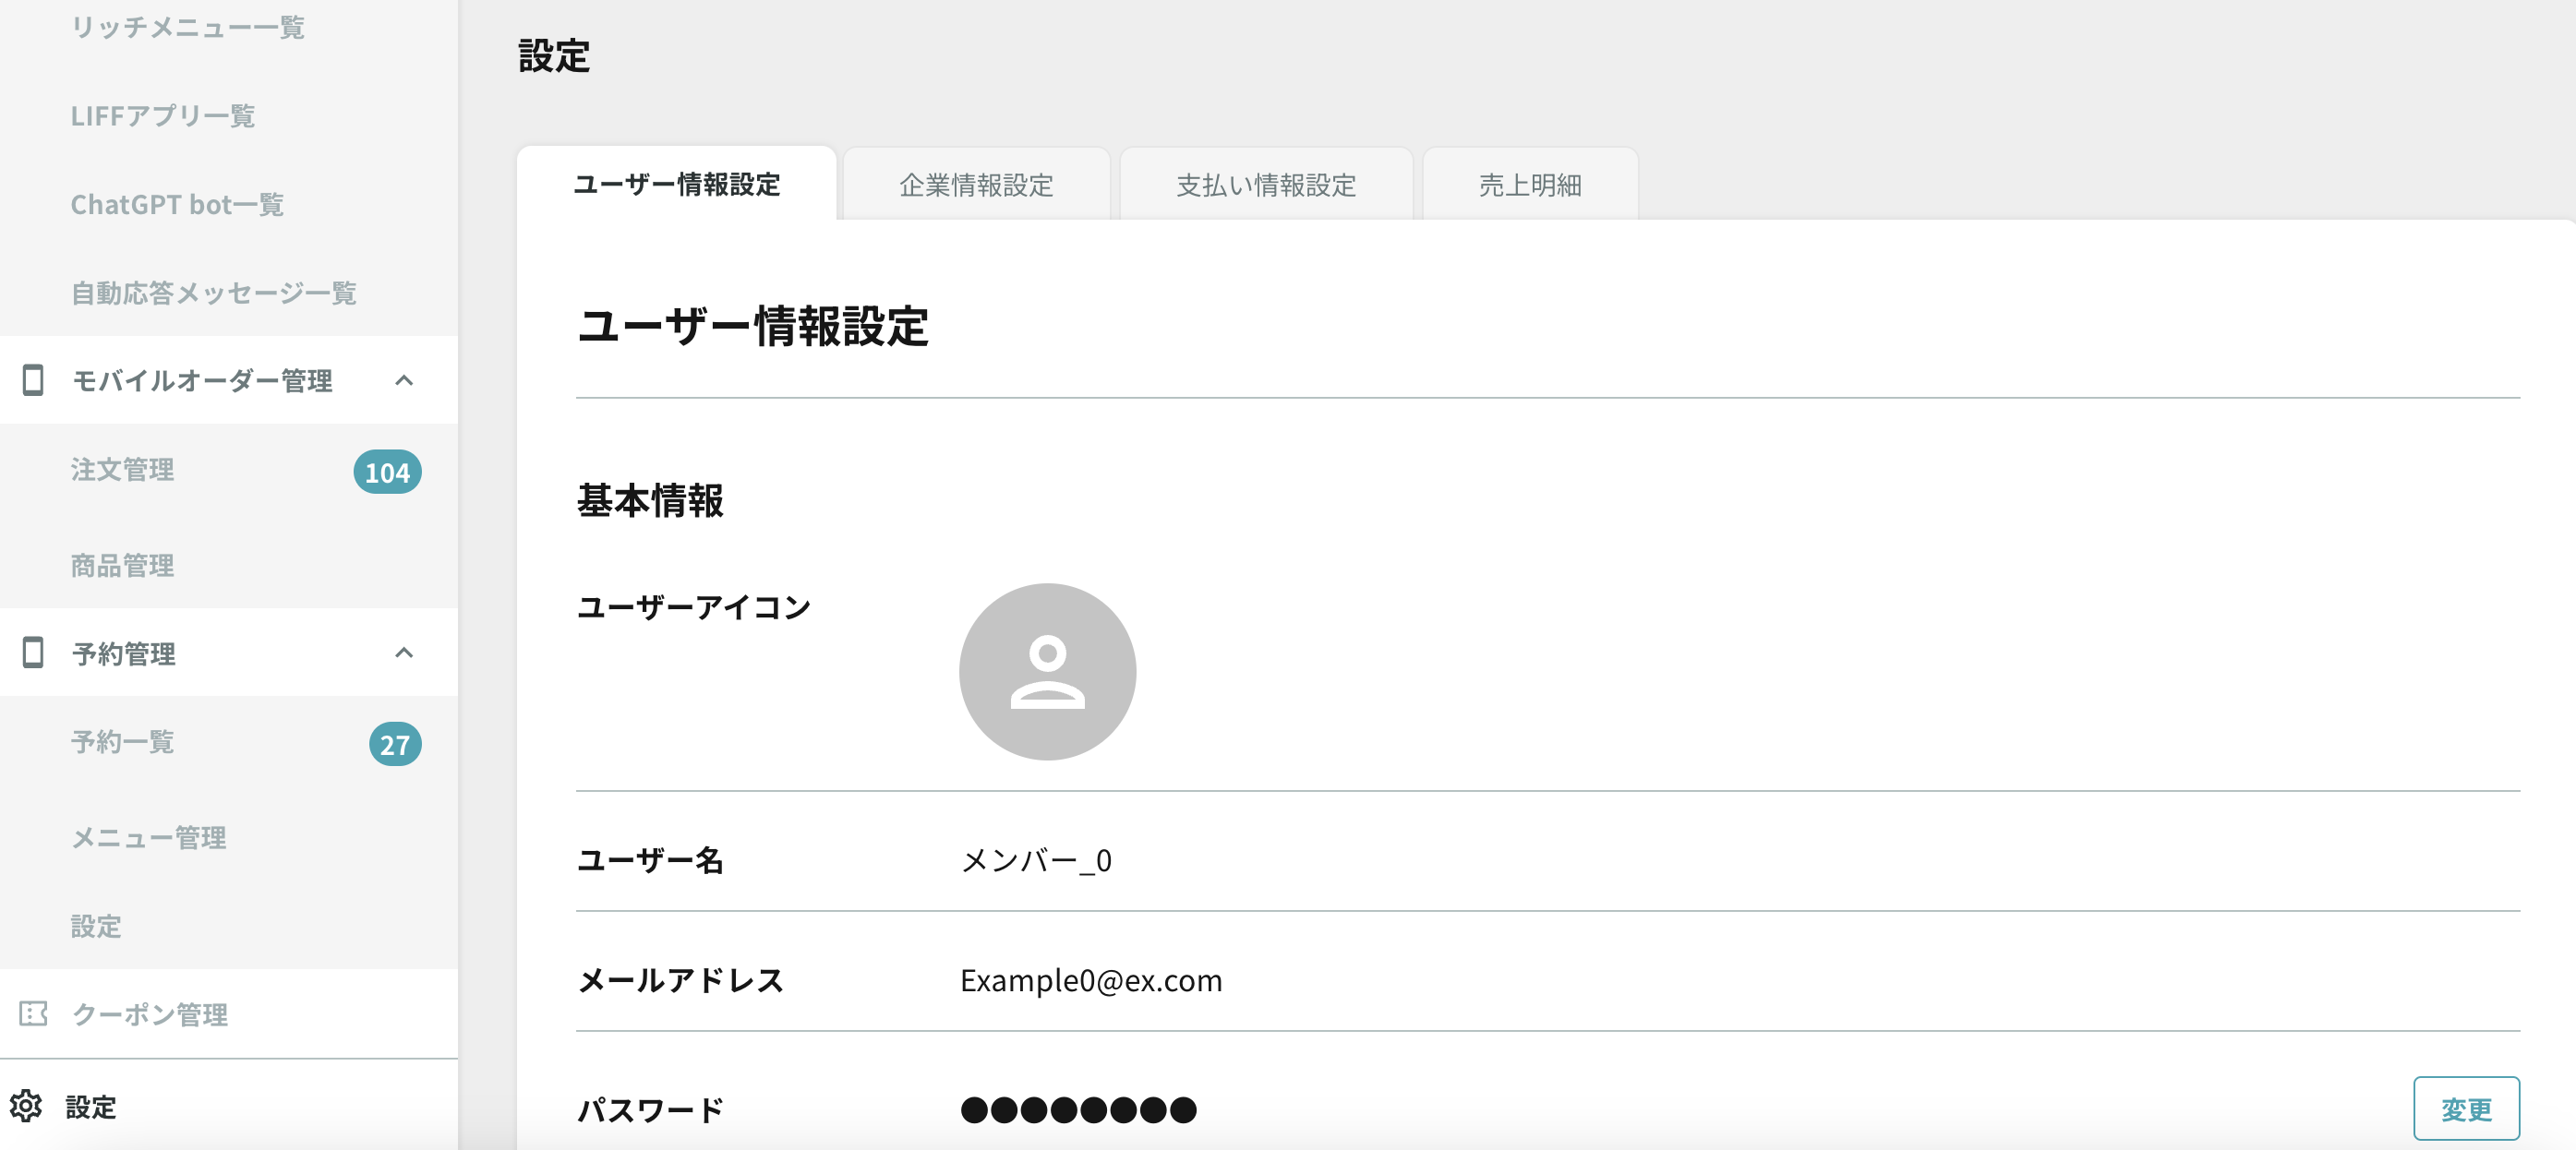Go to 商品管理 page
The height and width of the screenshot is (1150, 2576).
122,565
